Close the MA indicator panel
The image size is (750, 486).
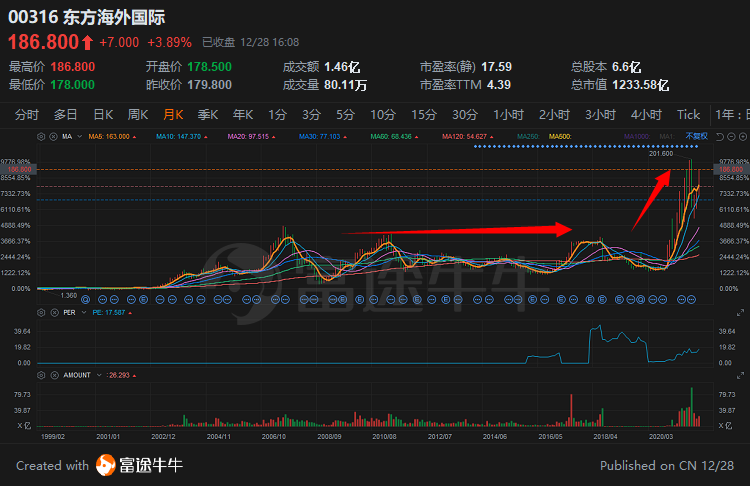click(x=52, y=135)
